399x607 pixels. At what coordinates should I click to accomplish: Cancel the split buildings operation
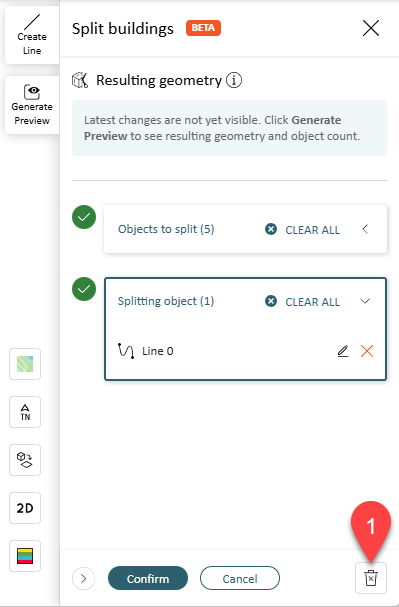pos(240,578)
